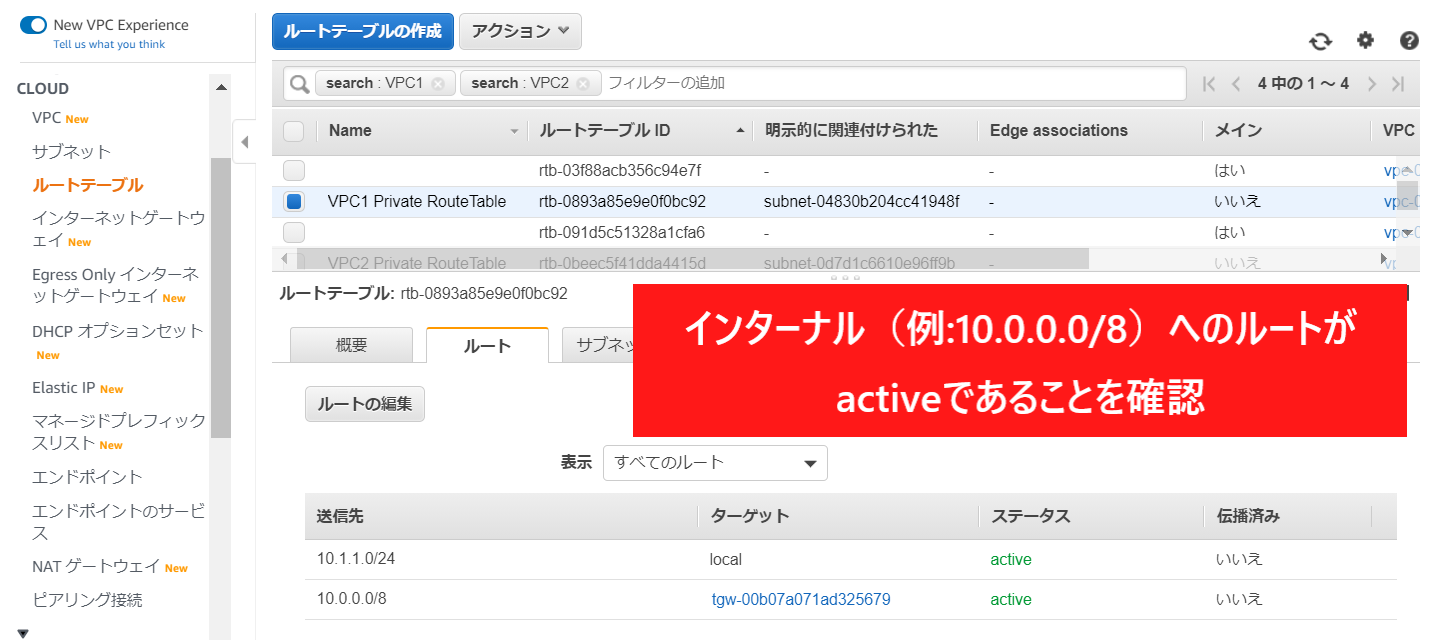Open the すべてのルート display filter dropdown

(715, 463)
